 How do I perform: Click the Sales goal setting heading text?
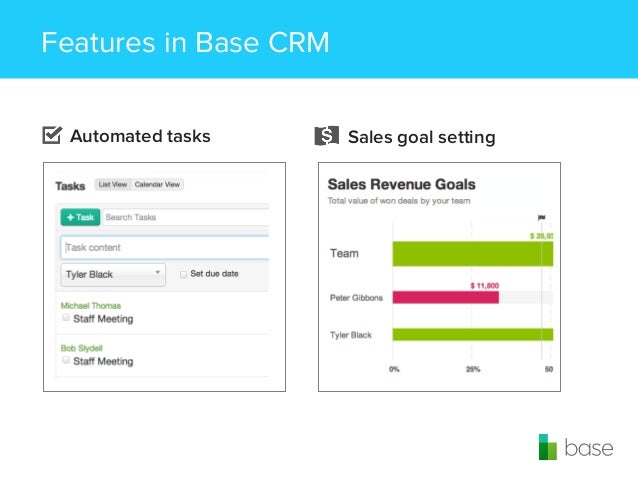coord(422,137)
